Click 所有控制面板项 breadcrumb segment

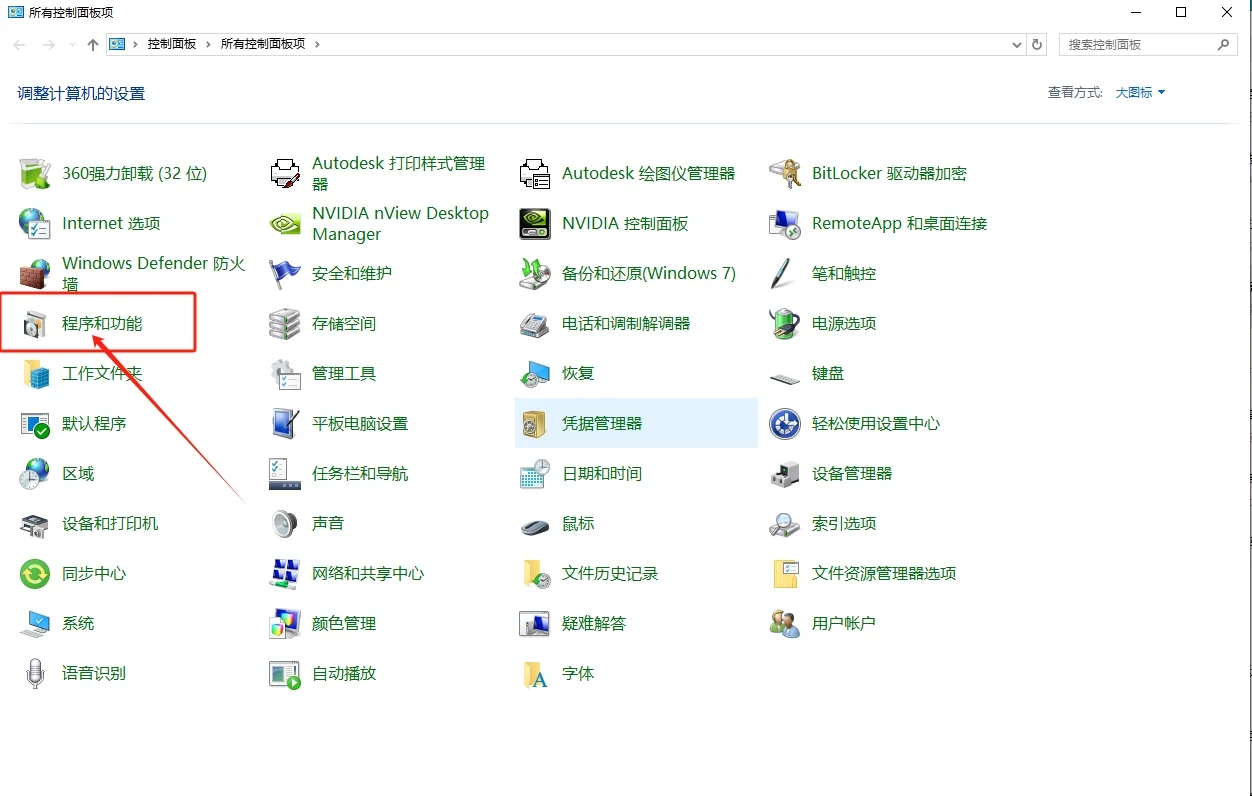(263, 44)
